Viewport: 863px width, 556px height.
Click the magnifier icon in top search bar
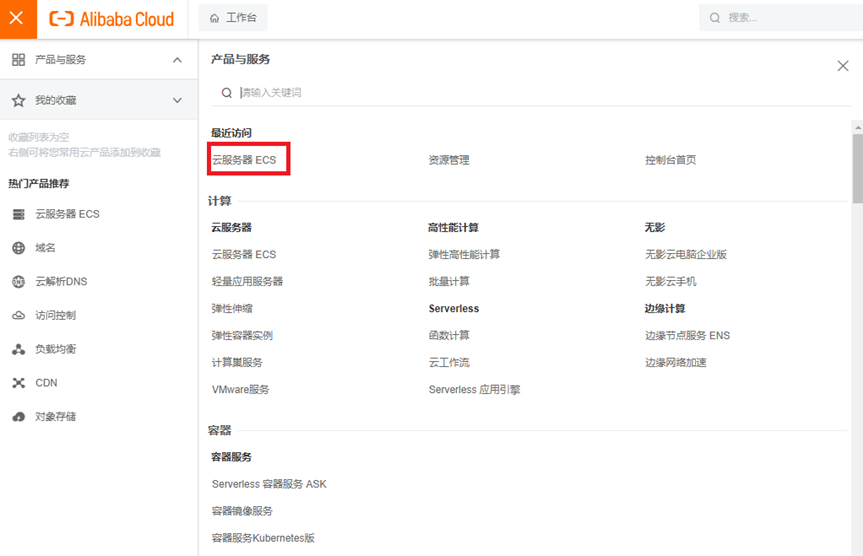pyautogui.click(x=714, y=18)
